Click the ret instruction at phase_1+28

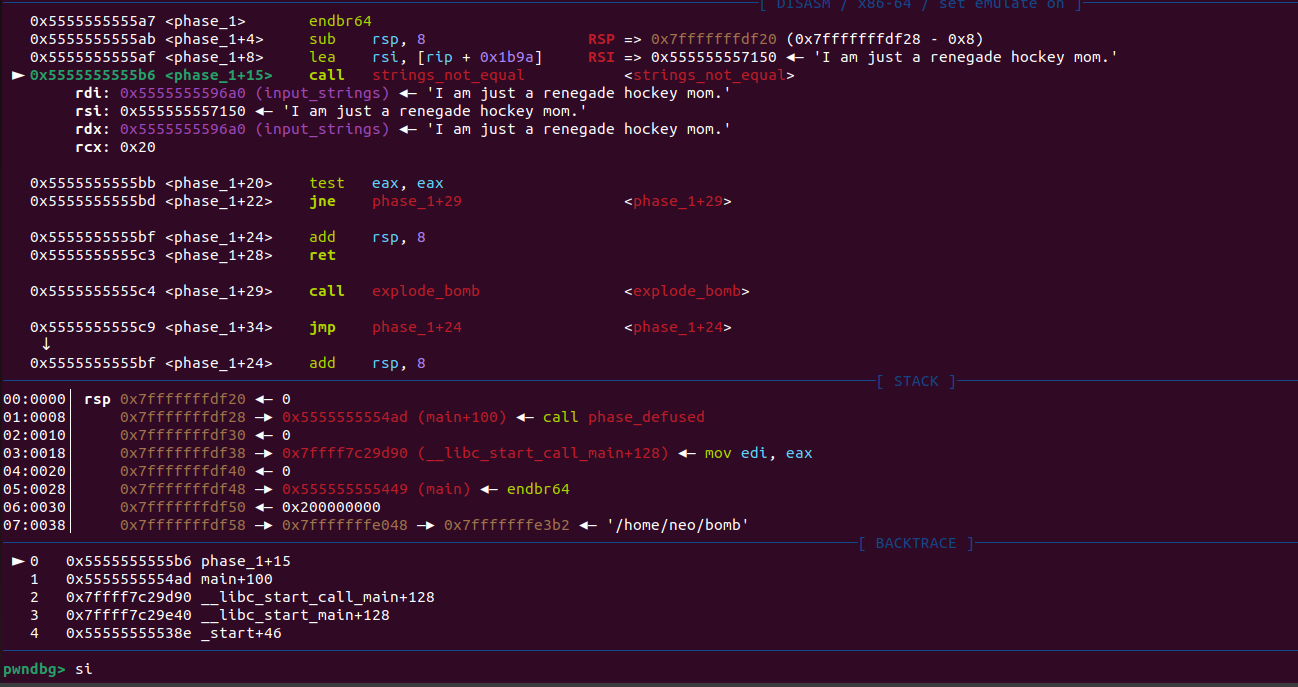coord(322,255)
